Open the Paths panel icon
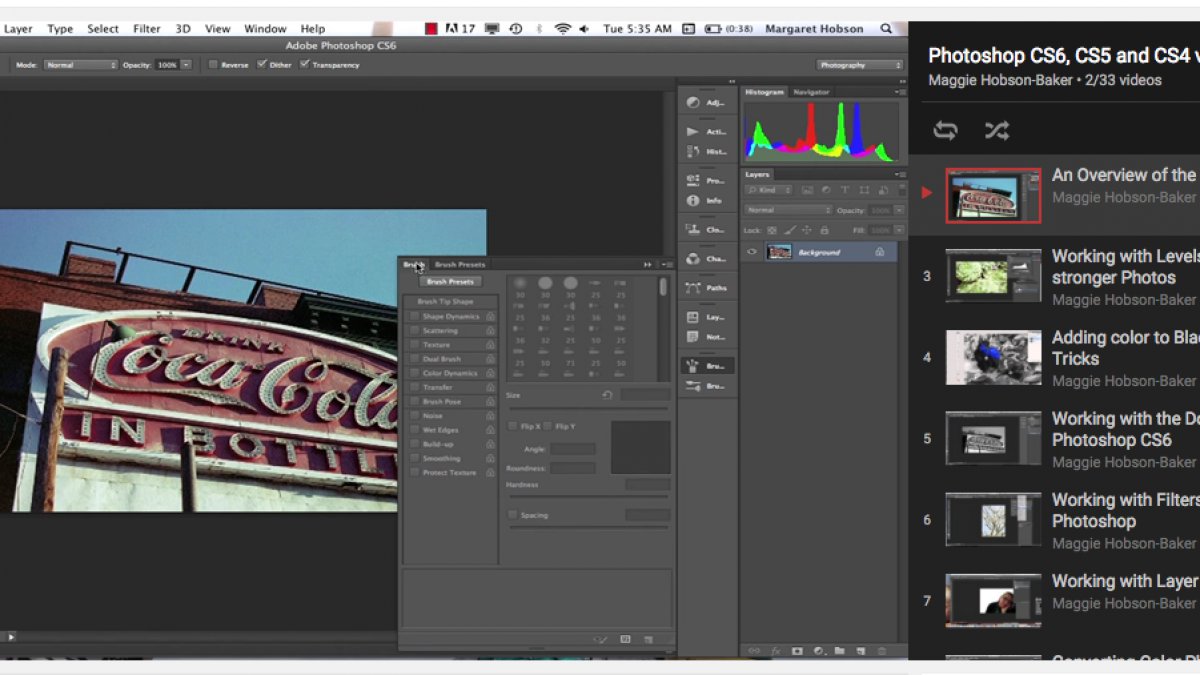Image resolution: width=1200 pixels, height=675 pixels. 694,288
